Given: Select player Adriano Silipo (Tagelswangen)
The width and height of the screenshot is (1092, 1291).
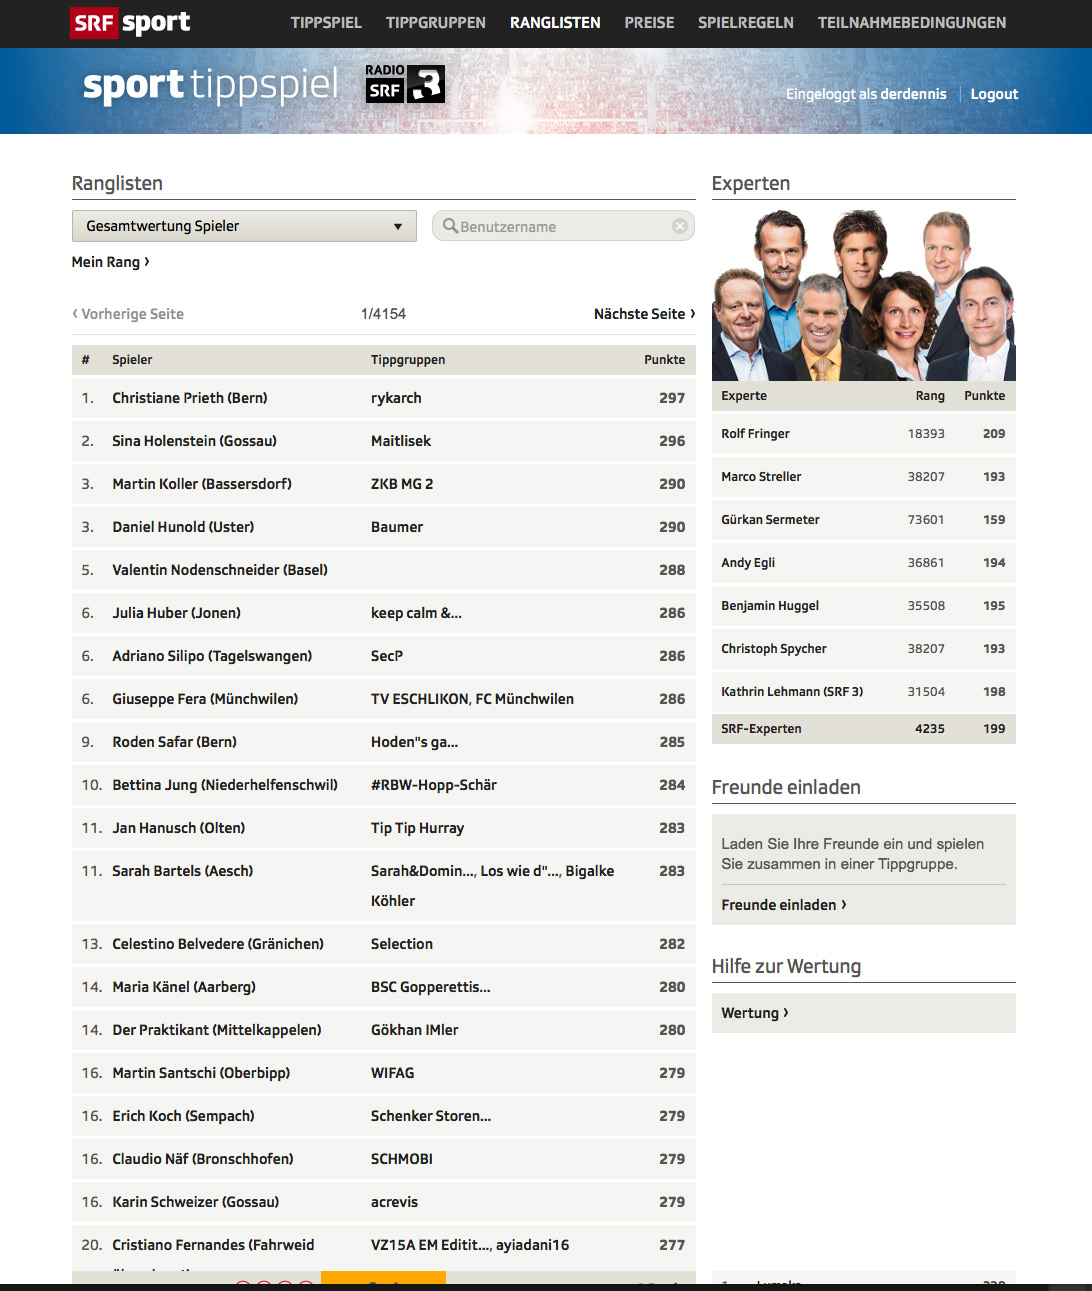Looking at the screenshot, I should tap(212, 656).
